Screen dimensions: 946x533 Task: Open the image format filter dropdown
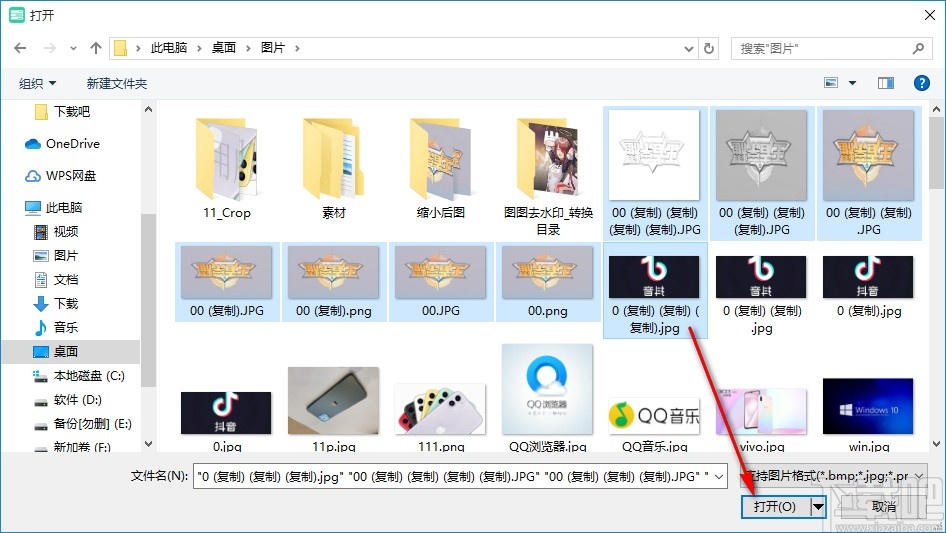pyautogui.click(x=834, y=476)
